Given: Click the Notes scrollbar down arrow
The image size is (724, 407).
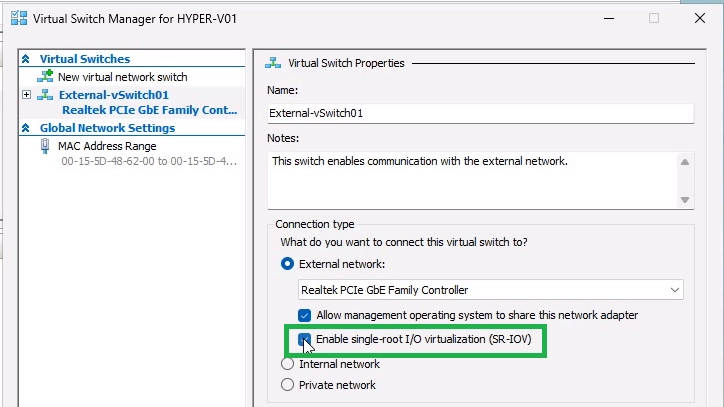Looking at the screenshot, I should 685,200.
